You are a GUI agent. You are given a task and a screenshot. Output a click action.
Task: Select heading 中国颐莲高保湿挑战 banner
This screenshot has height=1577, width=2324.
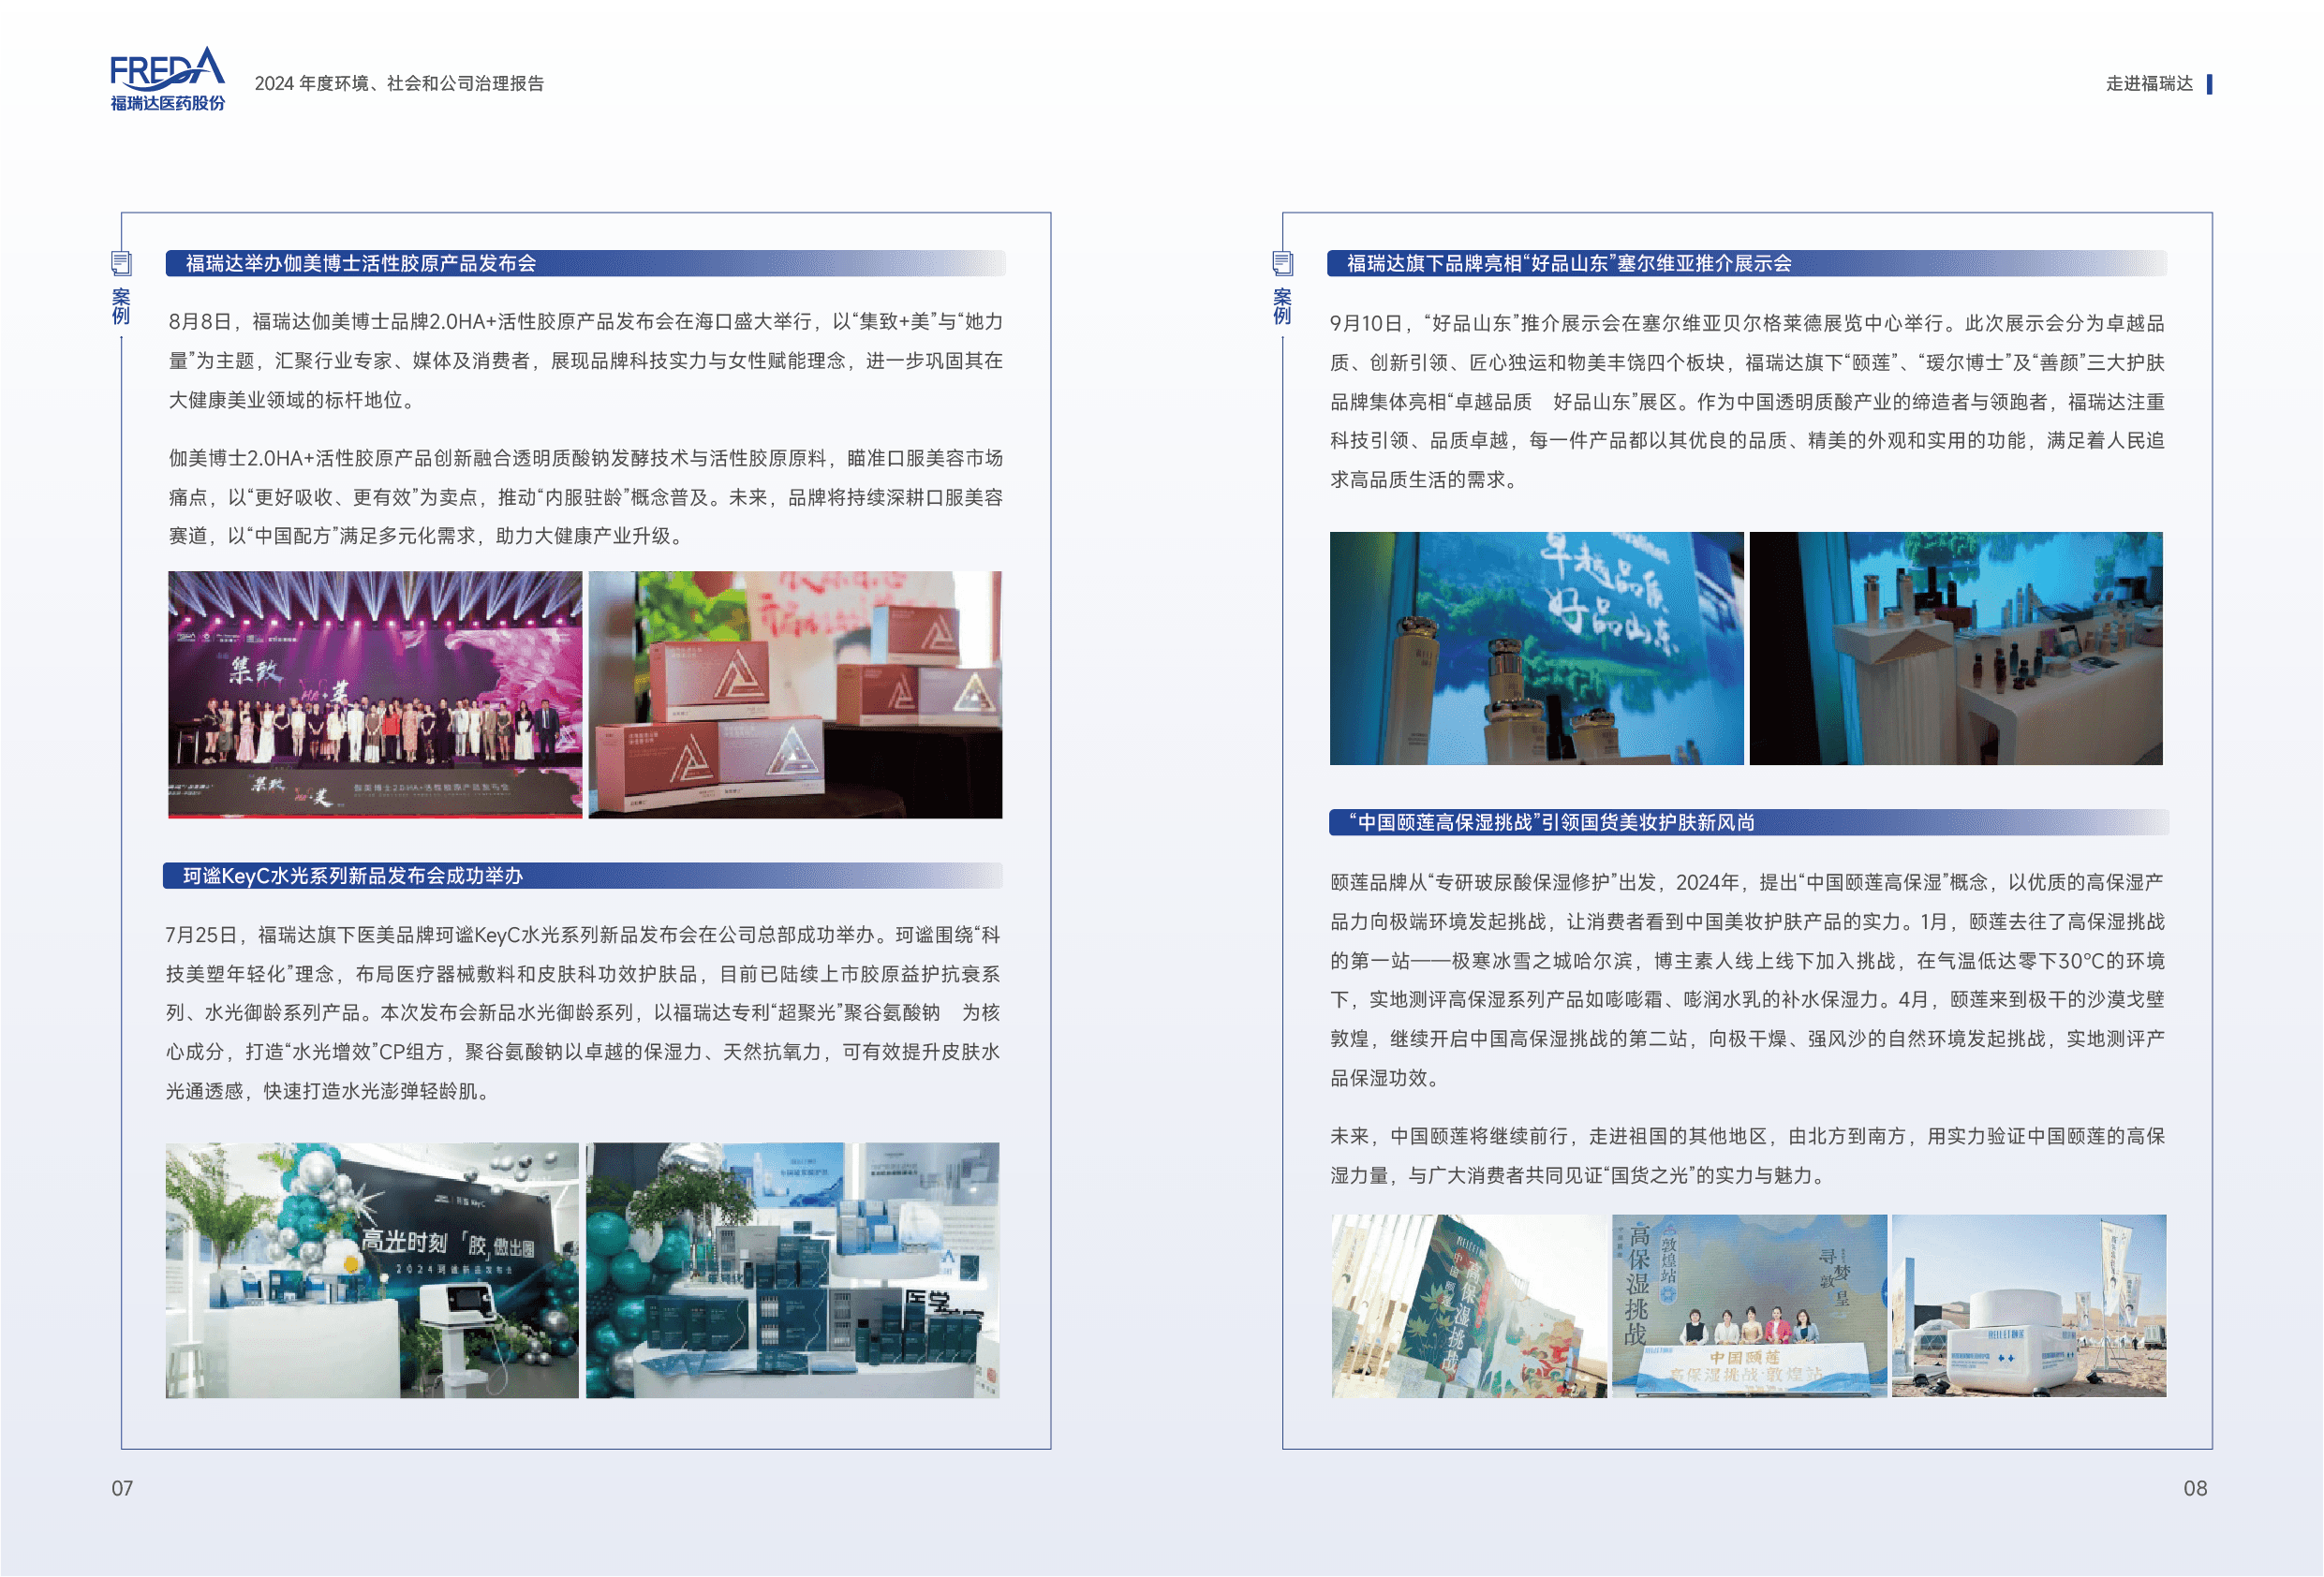(x=1551, y=823)
